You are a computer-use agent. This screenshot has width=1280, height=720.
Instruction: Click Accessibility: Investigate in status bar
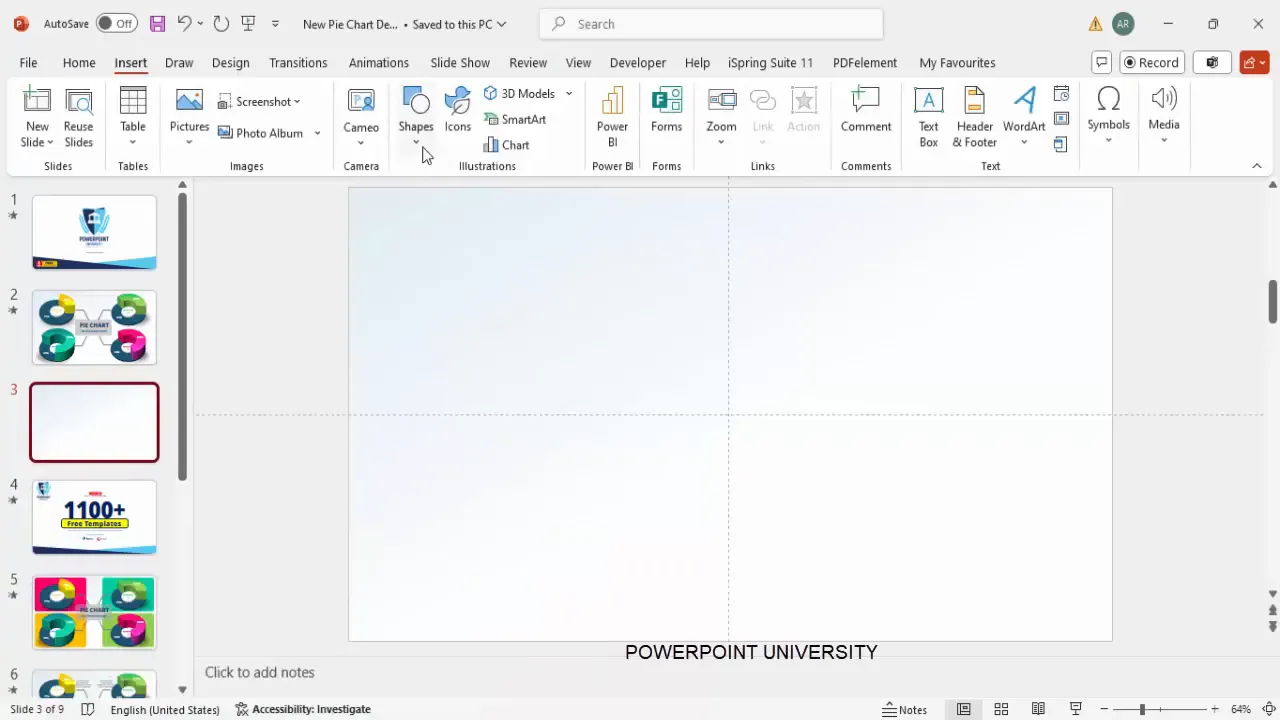tap(303, 709)
